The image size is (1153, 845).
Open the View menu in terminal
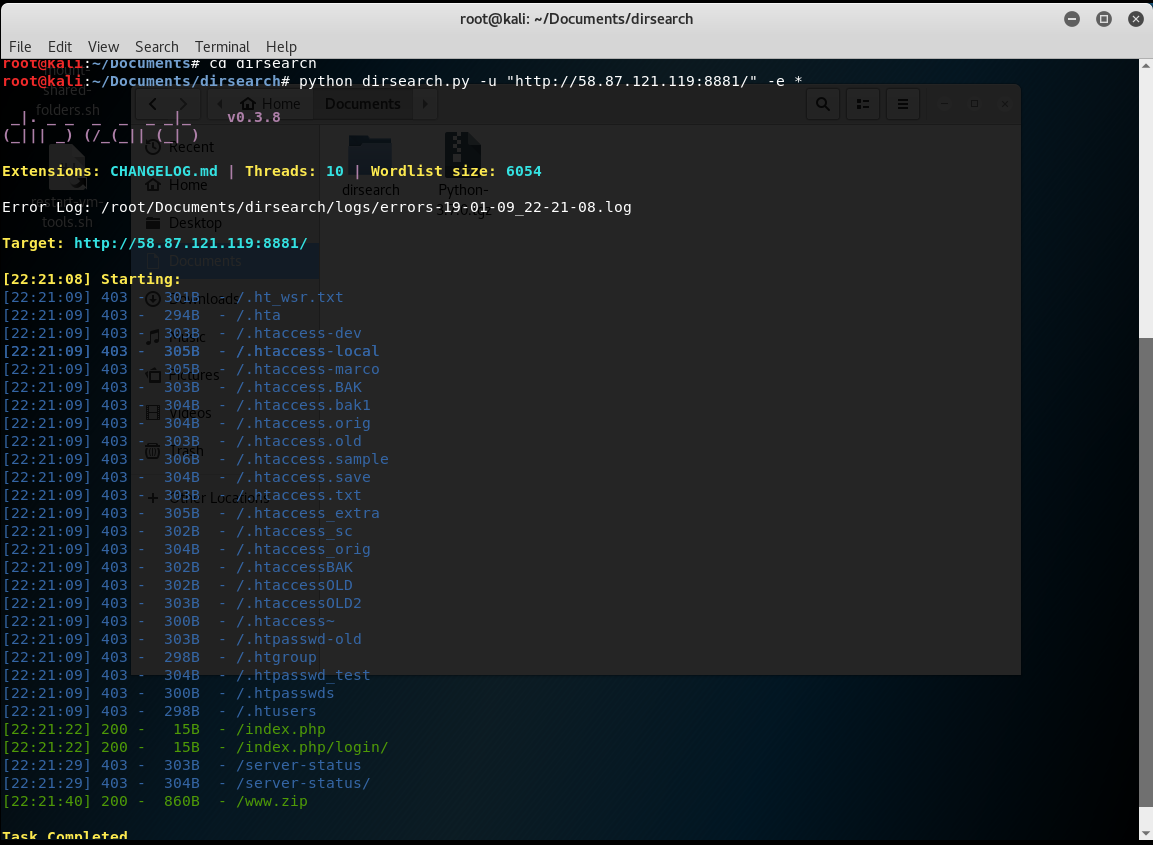(103, 46)
